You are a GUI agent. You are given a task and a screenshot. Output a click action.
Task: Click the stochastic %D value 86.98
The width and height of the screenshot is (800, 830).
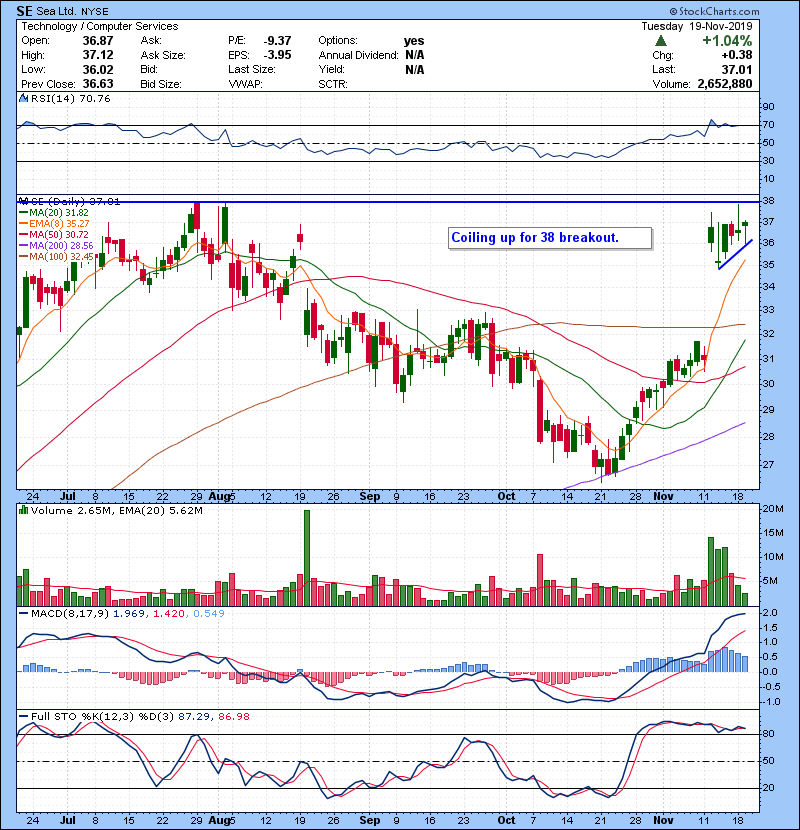click(233, 716)
